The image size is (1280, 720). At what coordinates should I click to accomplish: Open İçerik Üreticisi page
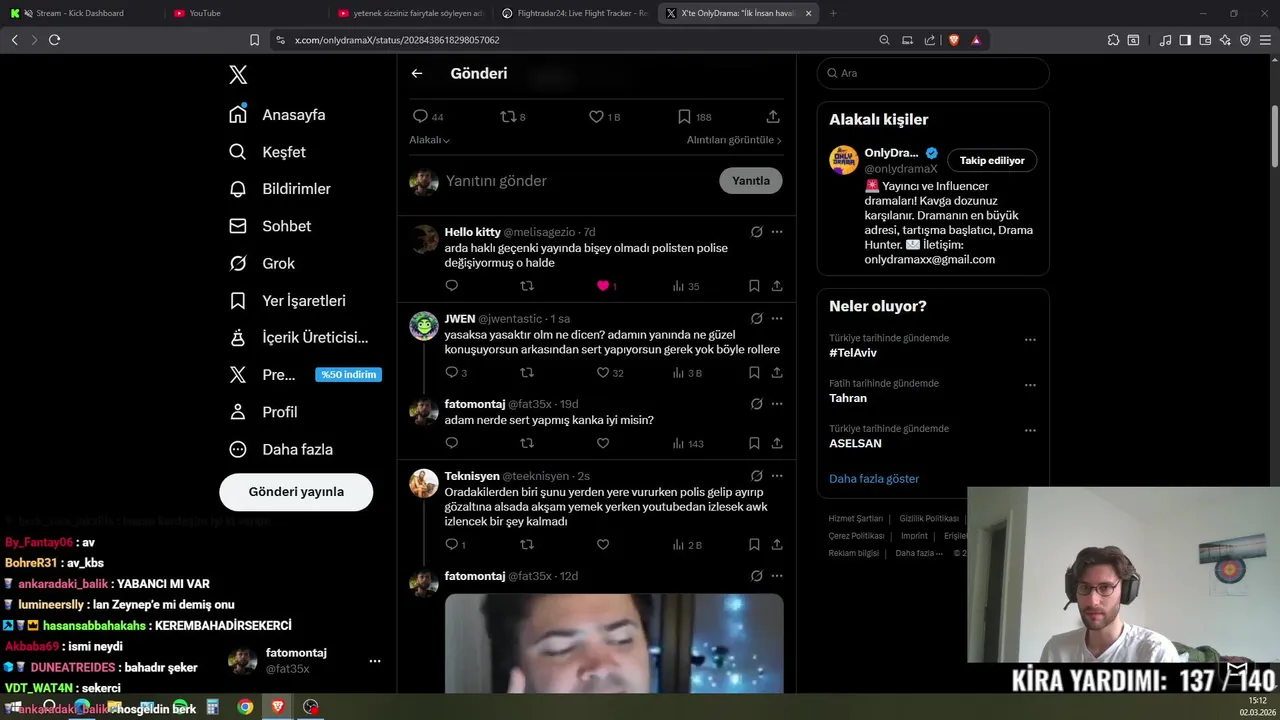point(299,338)
